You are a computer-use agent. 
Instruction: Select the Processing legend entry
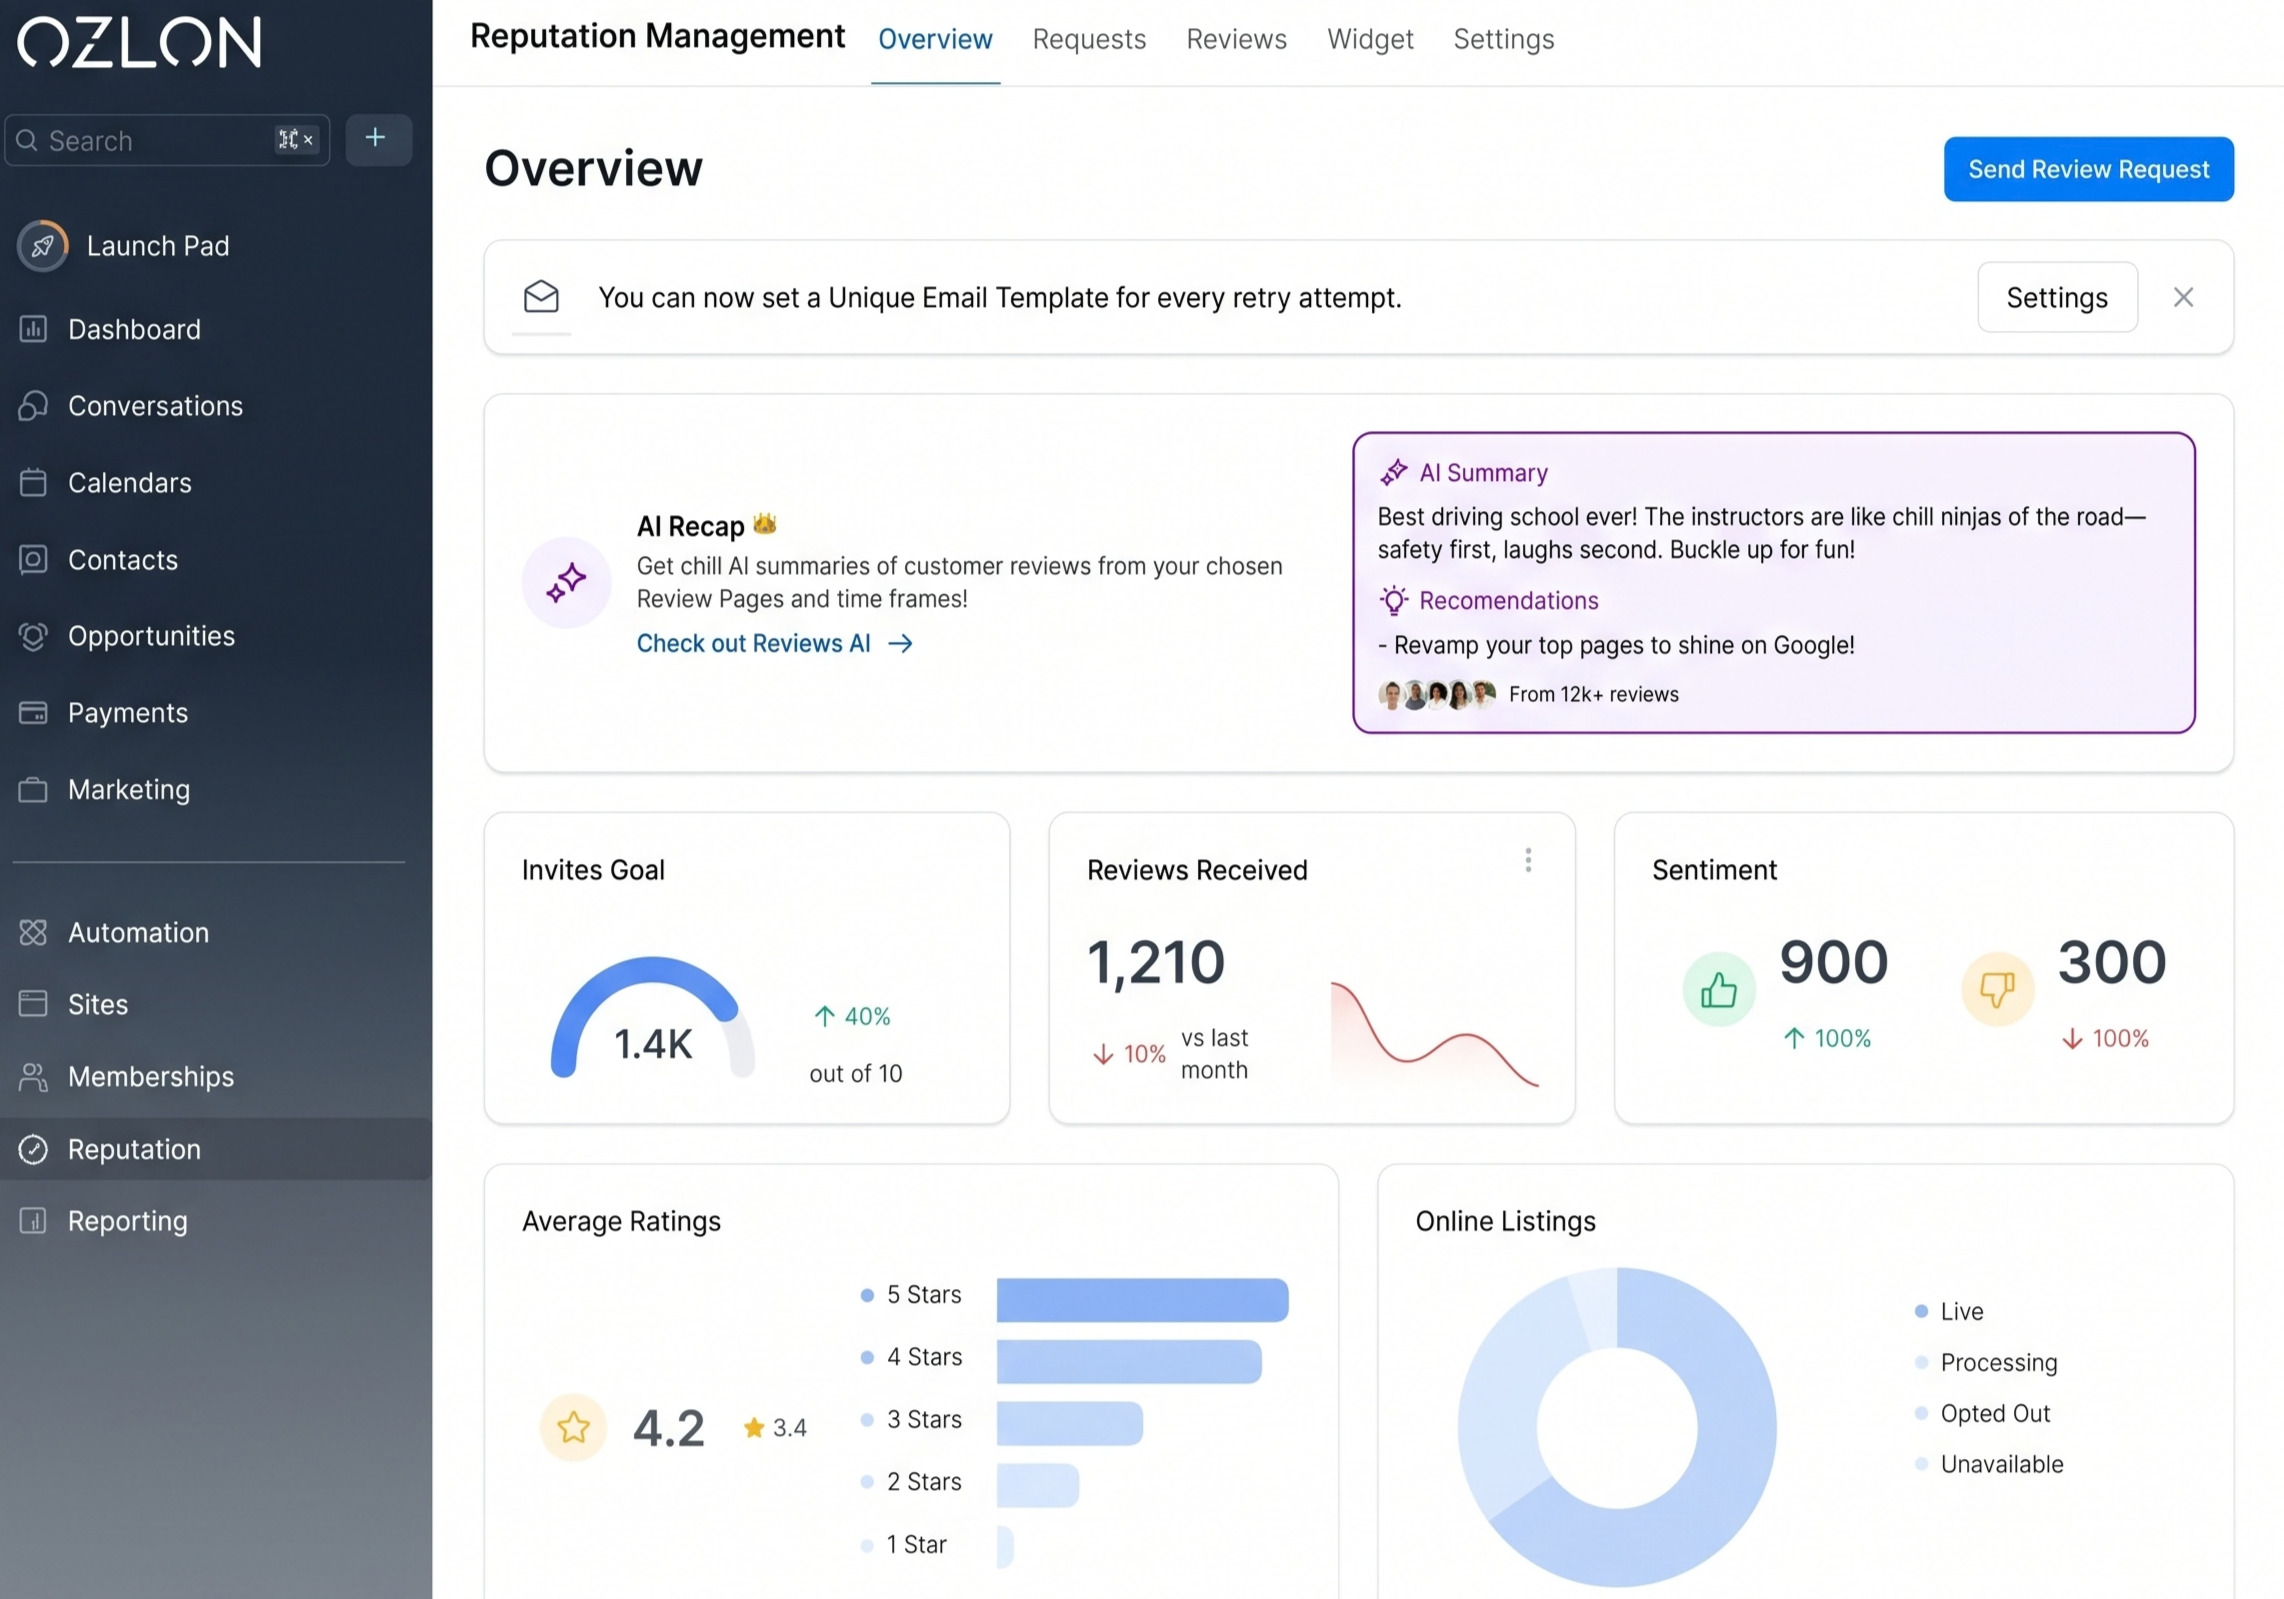(x=1986, y=1363)
